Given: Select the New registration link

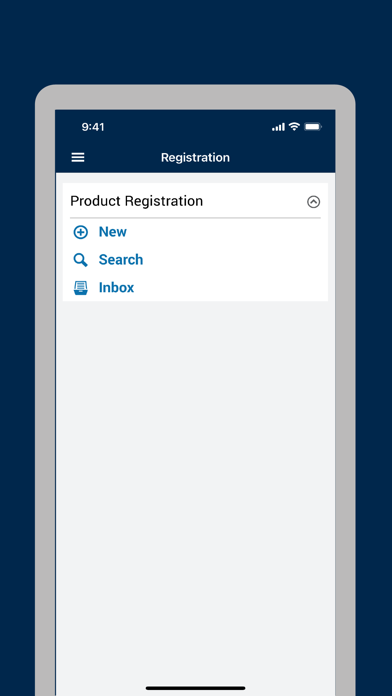Looking at the screenshot, I should [112, 232].
